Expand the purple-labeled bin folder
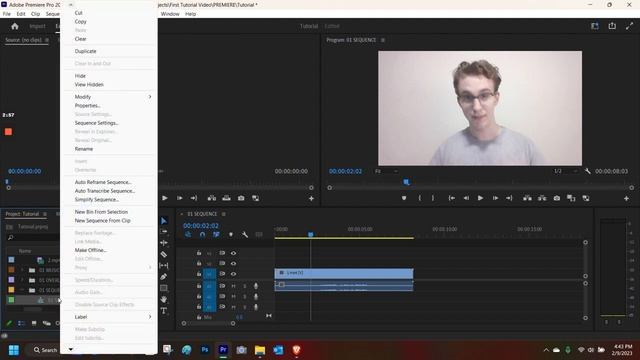Viewport: 640px width, 360px height. pyautogui.click(x=22, y=280)
